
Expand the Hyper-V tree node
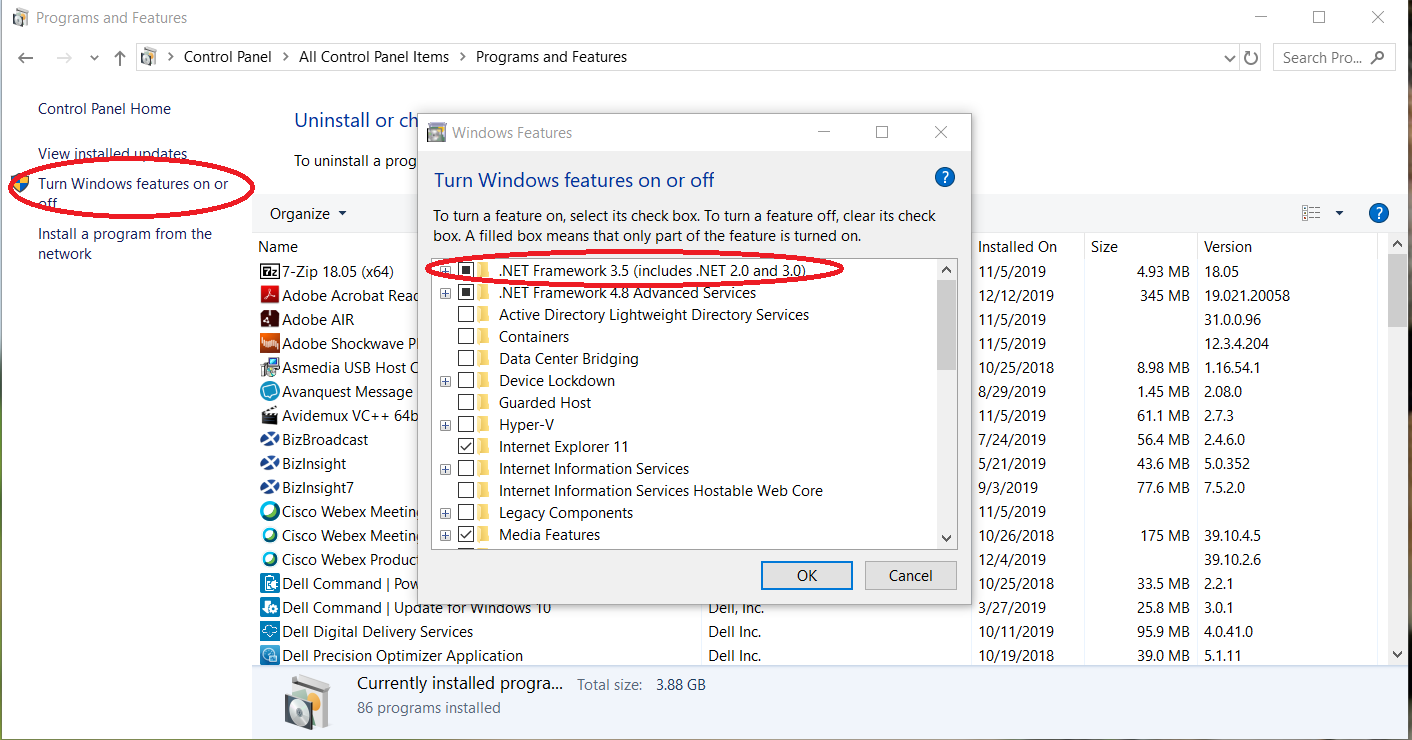tap(445, 425)
